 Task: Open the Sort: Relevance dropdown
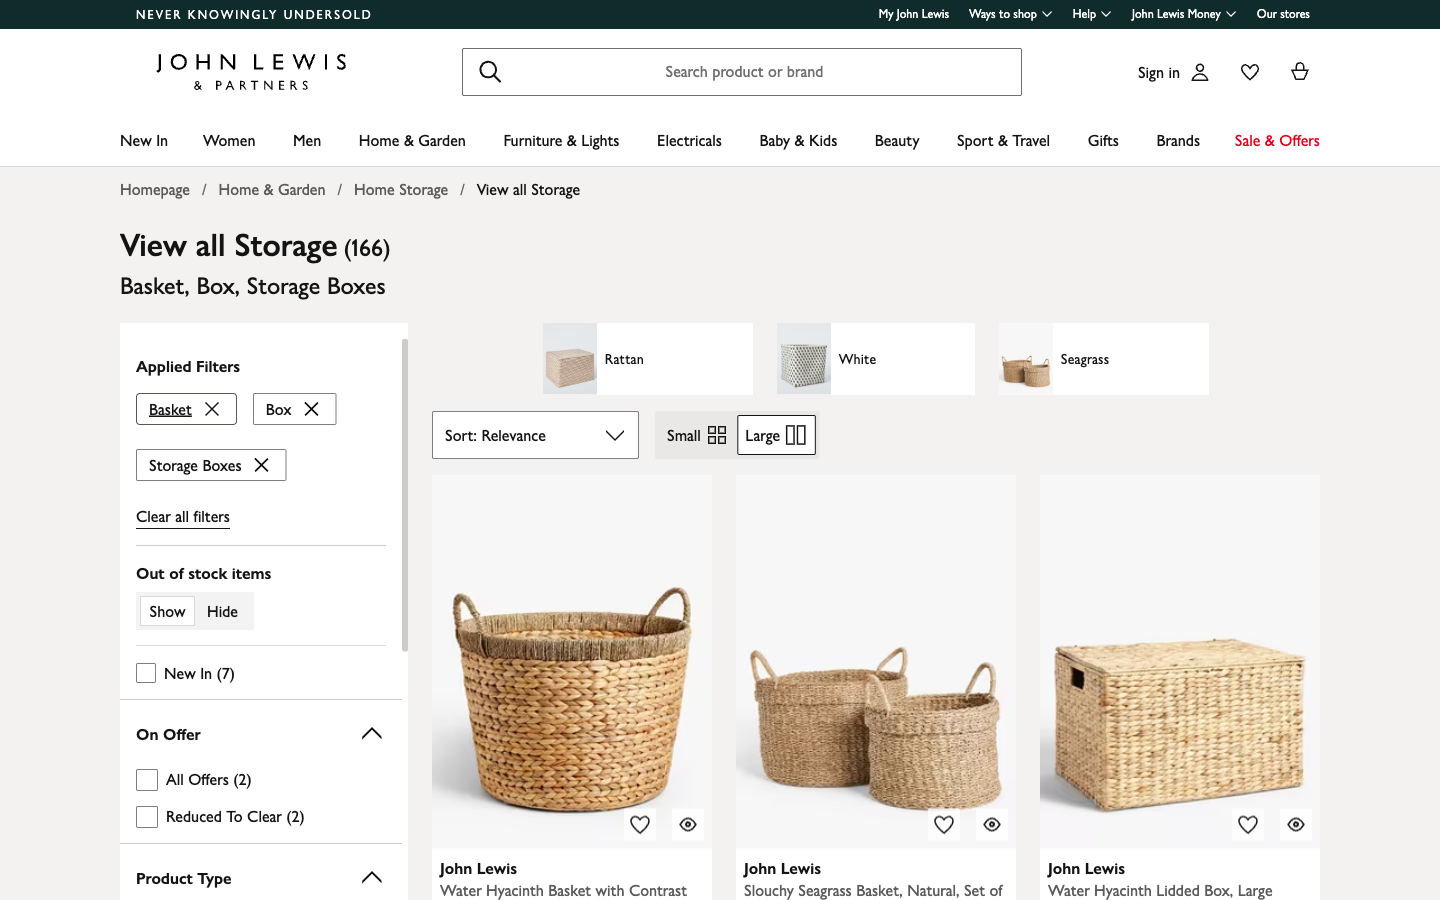pos(535,435)
